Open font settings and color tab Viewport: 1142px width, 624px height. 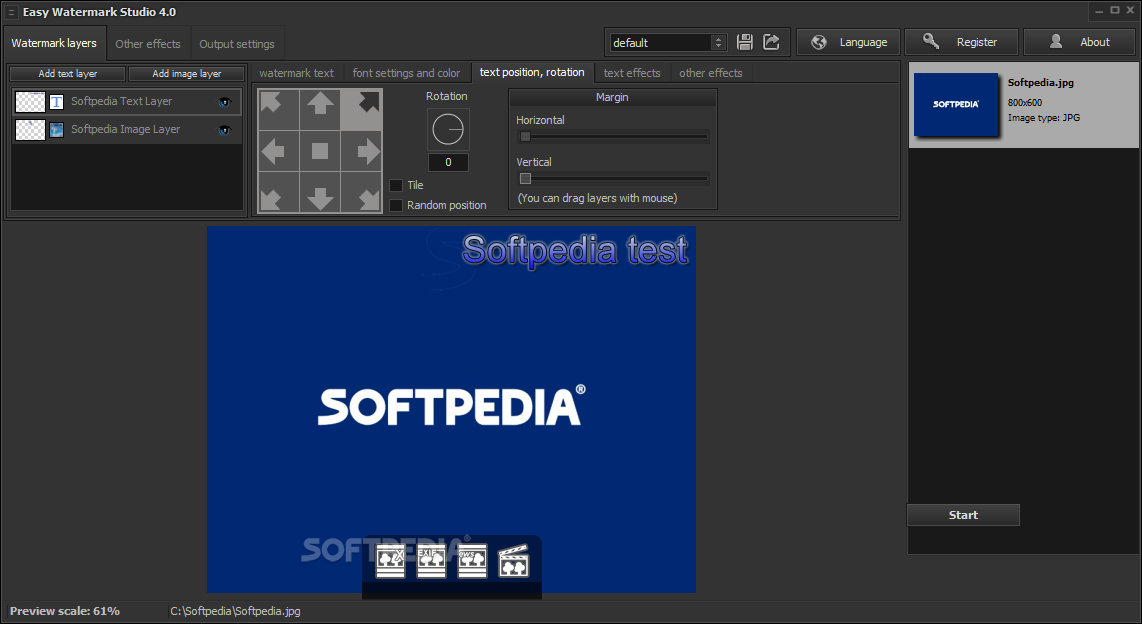(406, 73)
